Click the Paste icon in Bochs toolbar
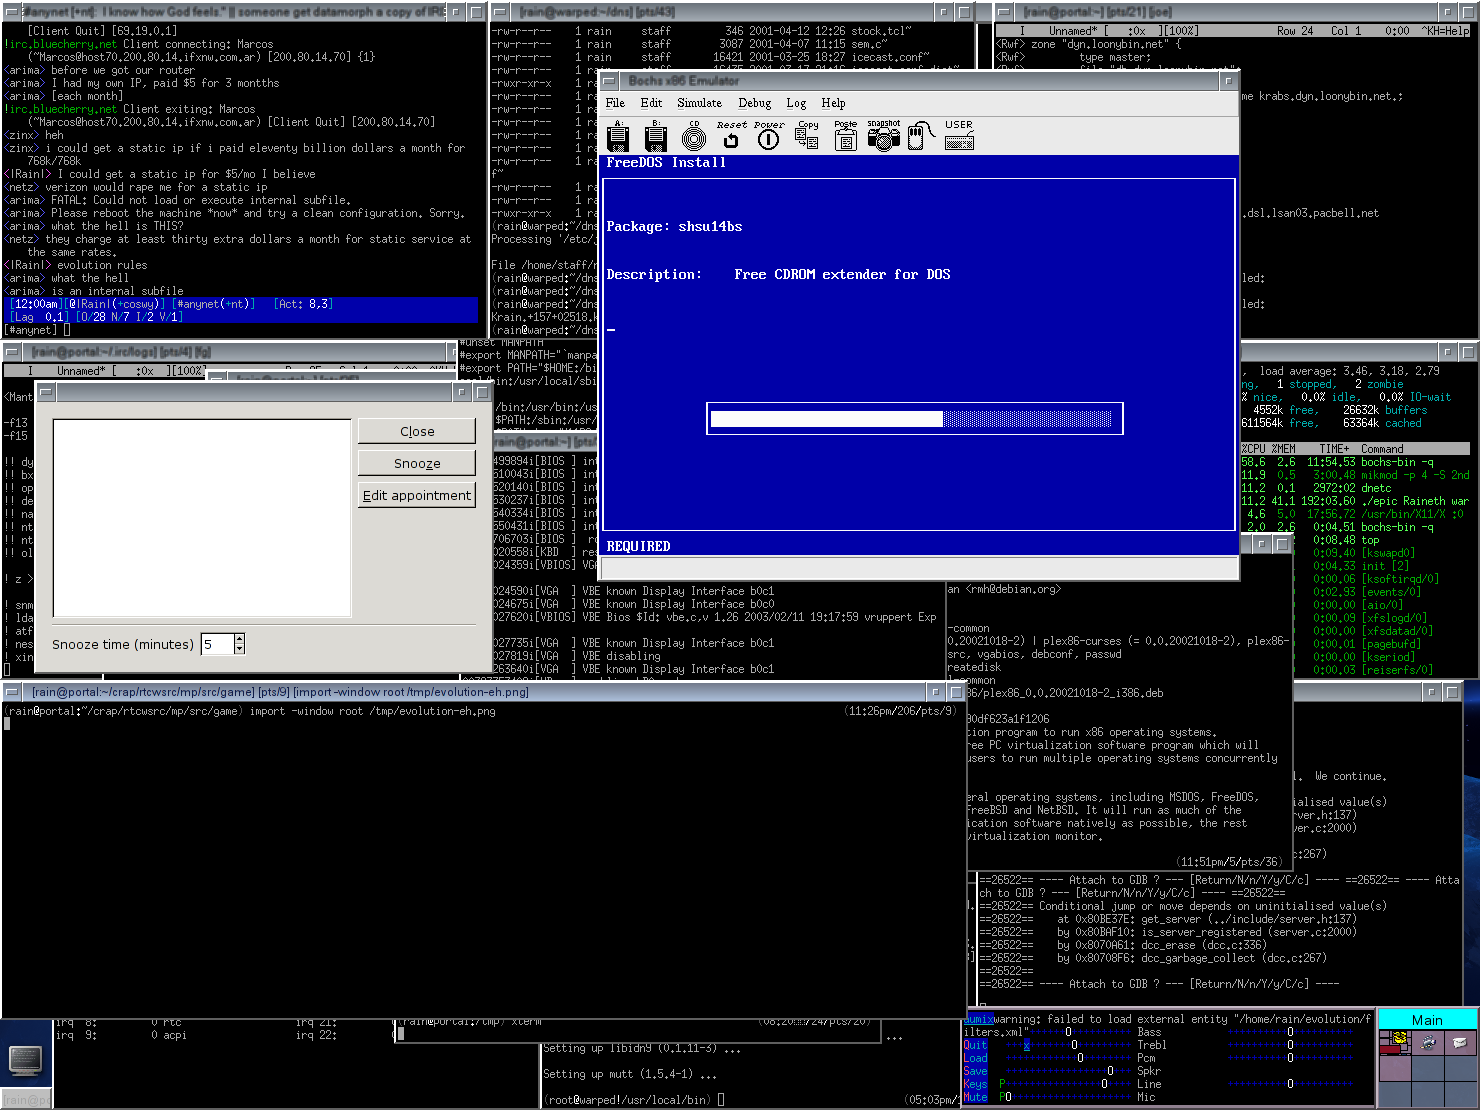The height and width of the screenshot is (1110, 1480). tap(845, 137)
